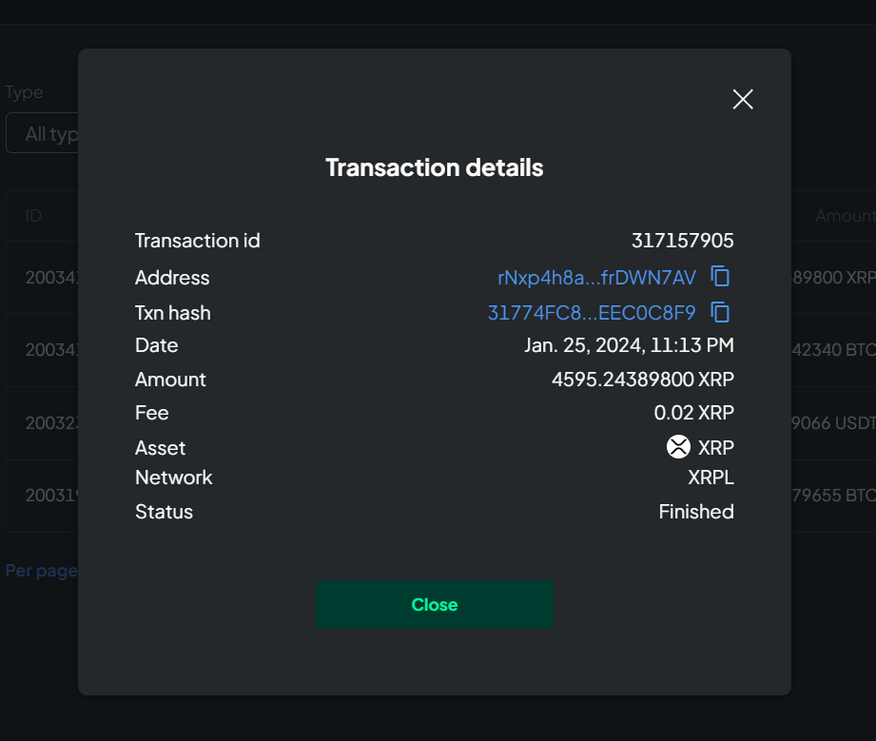The image size is (876, 741).
Task: Open the rNxp4h8a...frDWN7AV address link
Action: click(x=596, y=277)
